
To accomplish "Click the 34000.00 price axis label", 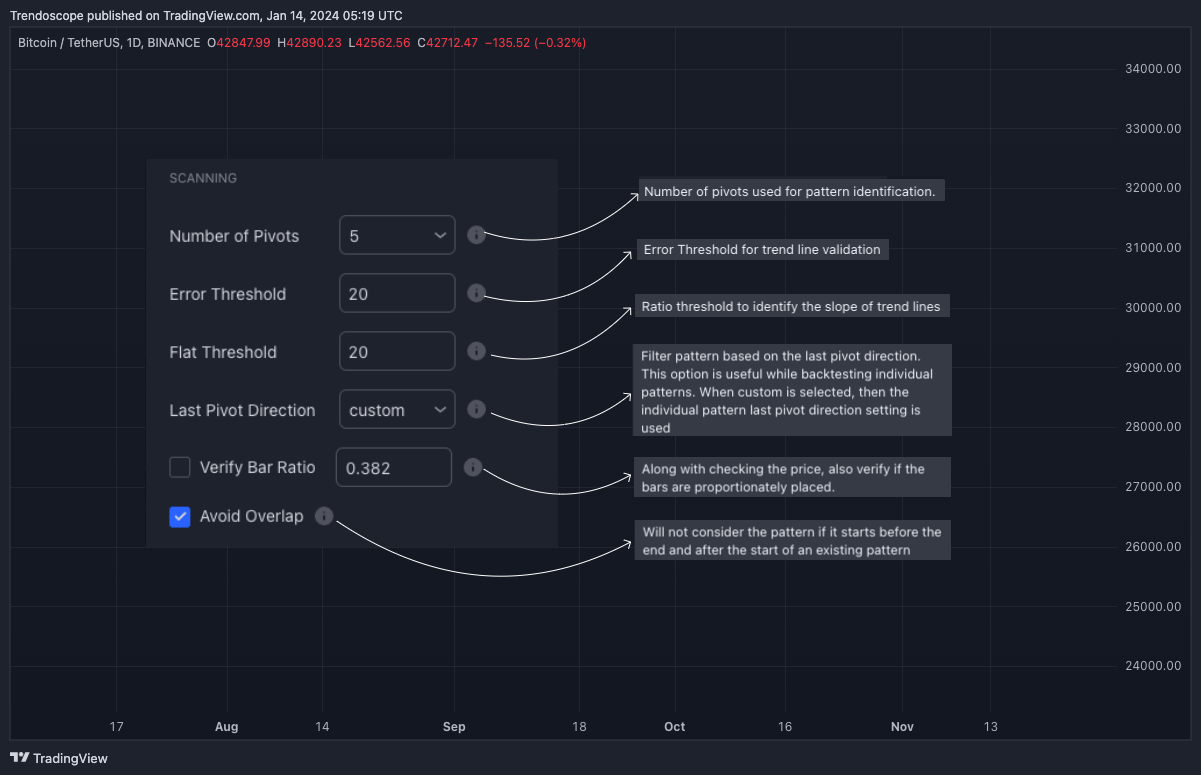I will pyautogui.click(x=1153, y=69).
